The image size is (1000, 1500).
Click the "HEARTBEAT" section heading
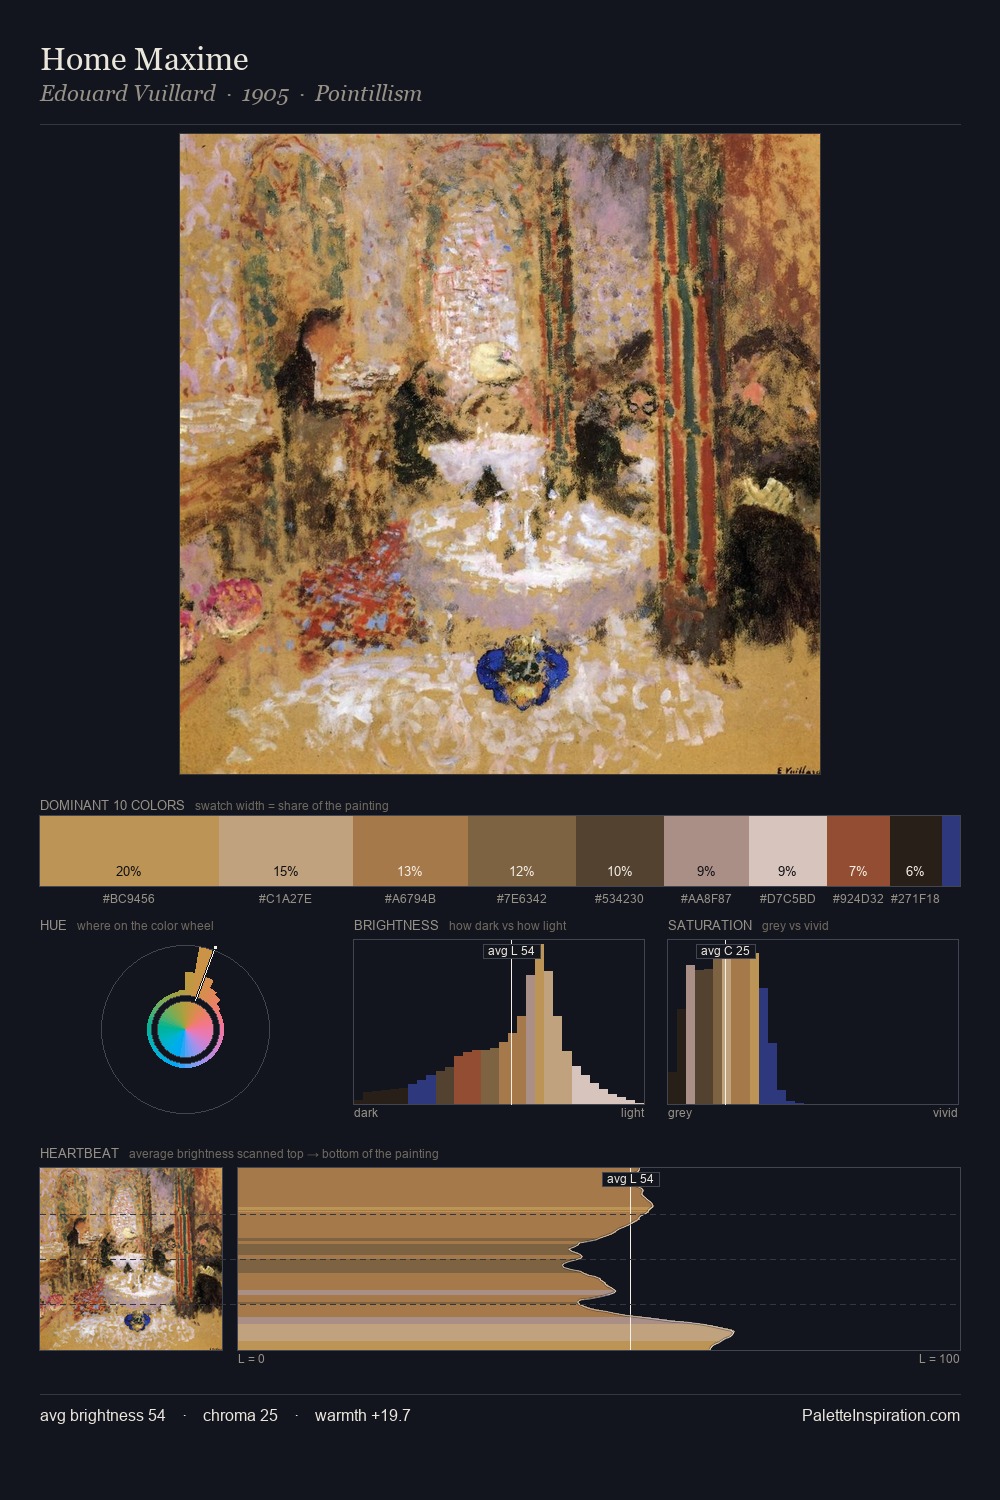click(79, 1153)
